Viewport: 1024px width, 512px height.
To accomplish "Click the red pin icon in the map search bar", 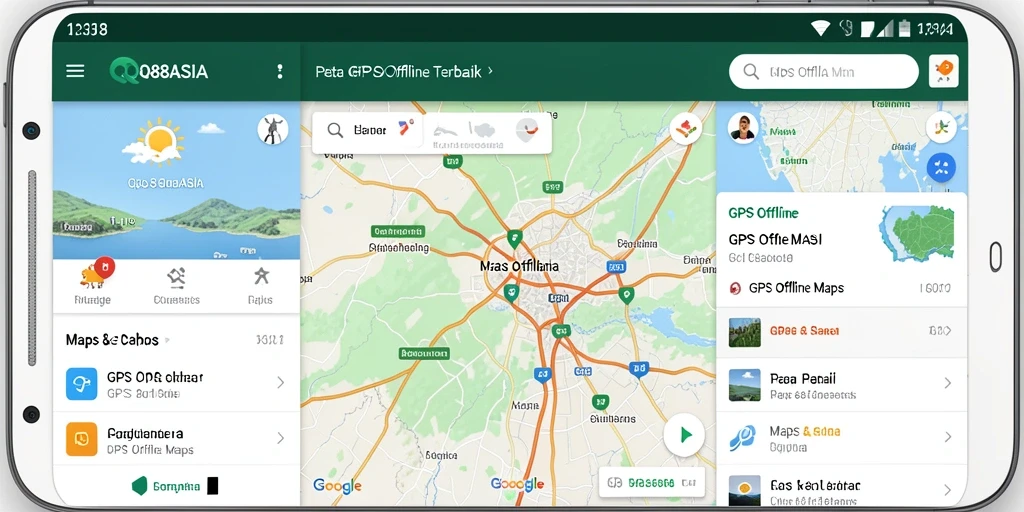I will (405, 128).
